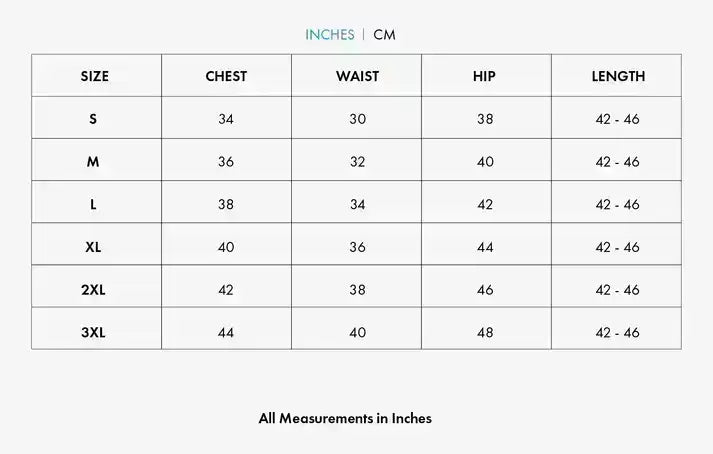Select the S size row label

[93, 119]
